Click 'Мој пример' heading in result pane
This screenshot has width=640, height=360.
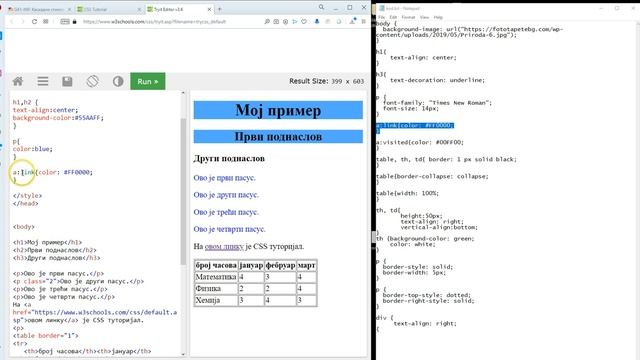point(278,110)
